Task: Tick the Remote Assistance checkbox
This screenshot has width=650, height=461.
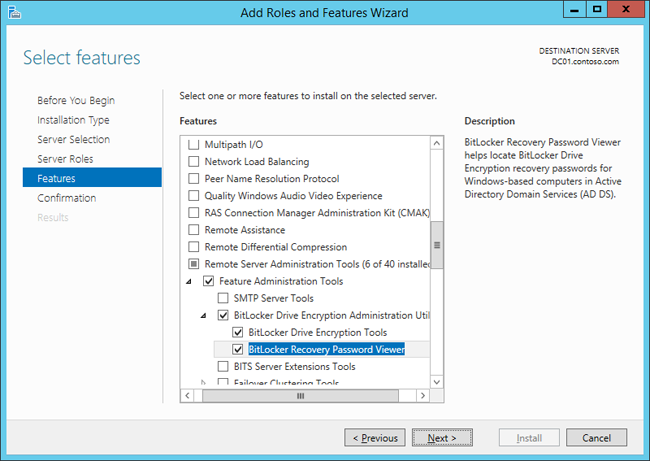Action: click(194, 230)
